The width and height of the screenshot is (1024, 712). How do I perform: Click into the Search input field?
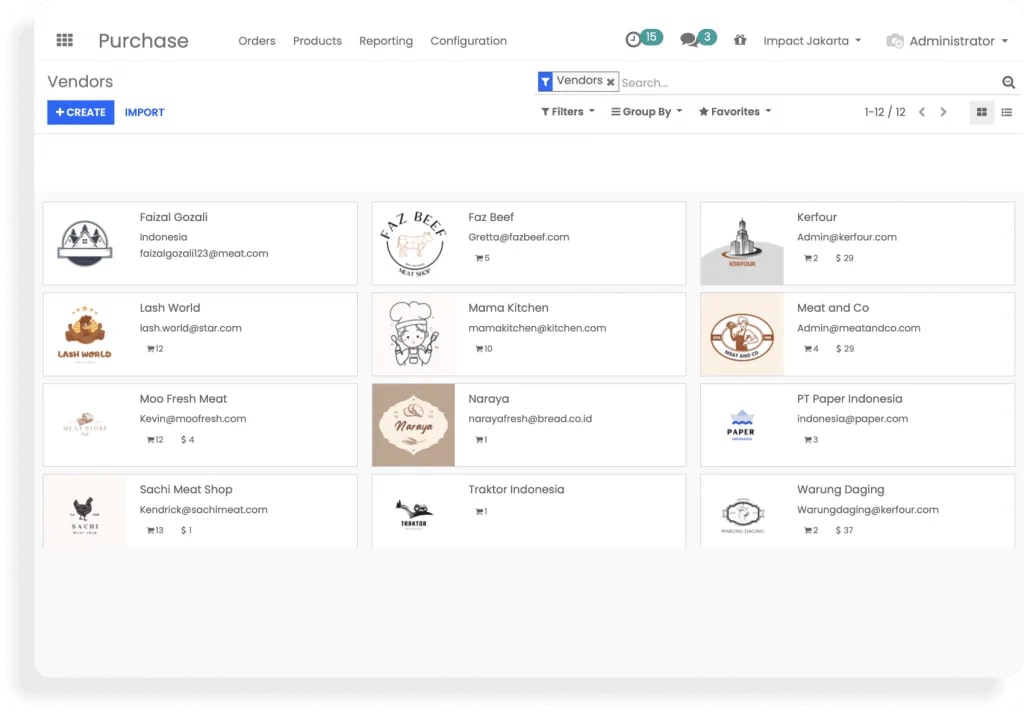click(x=800, y=83)
